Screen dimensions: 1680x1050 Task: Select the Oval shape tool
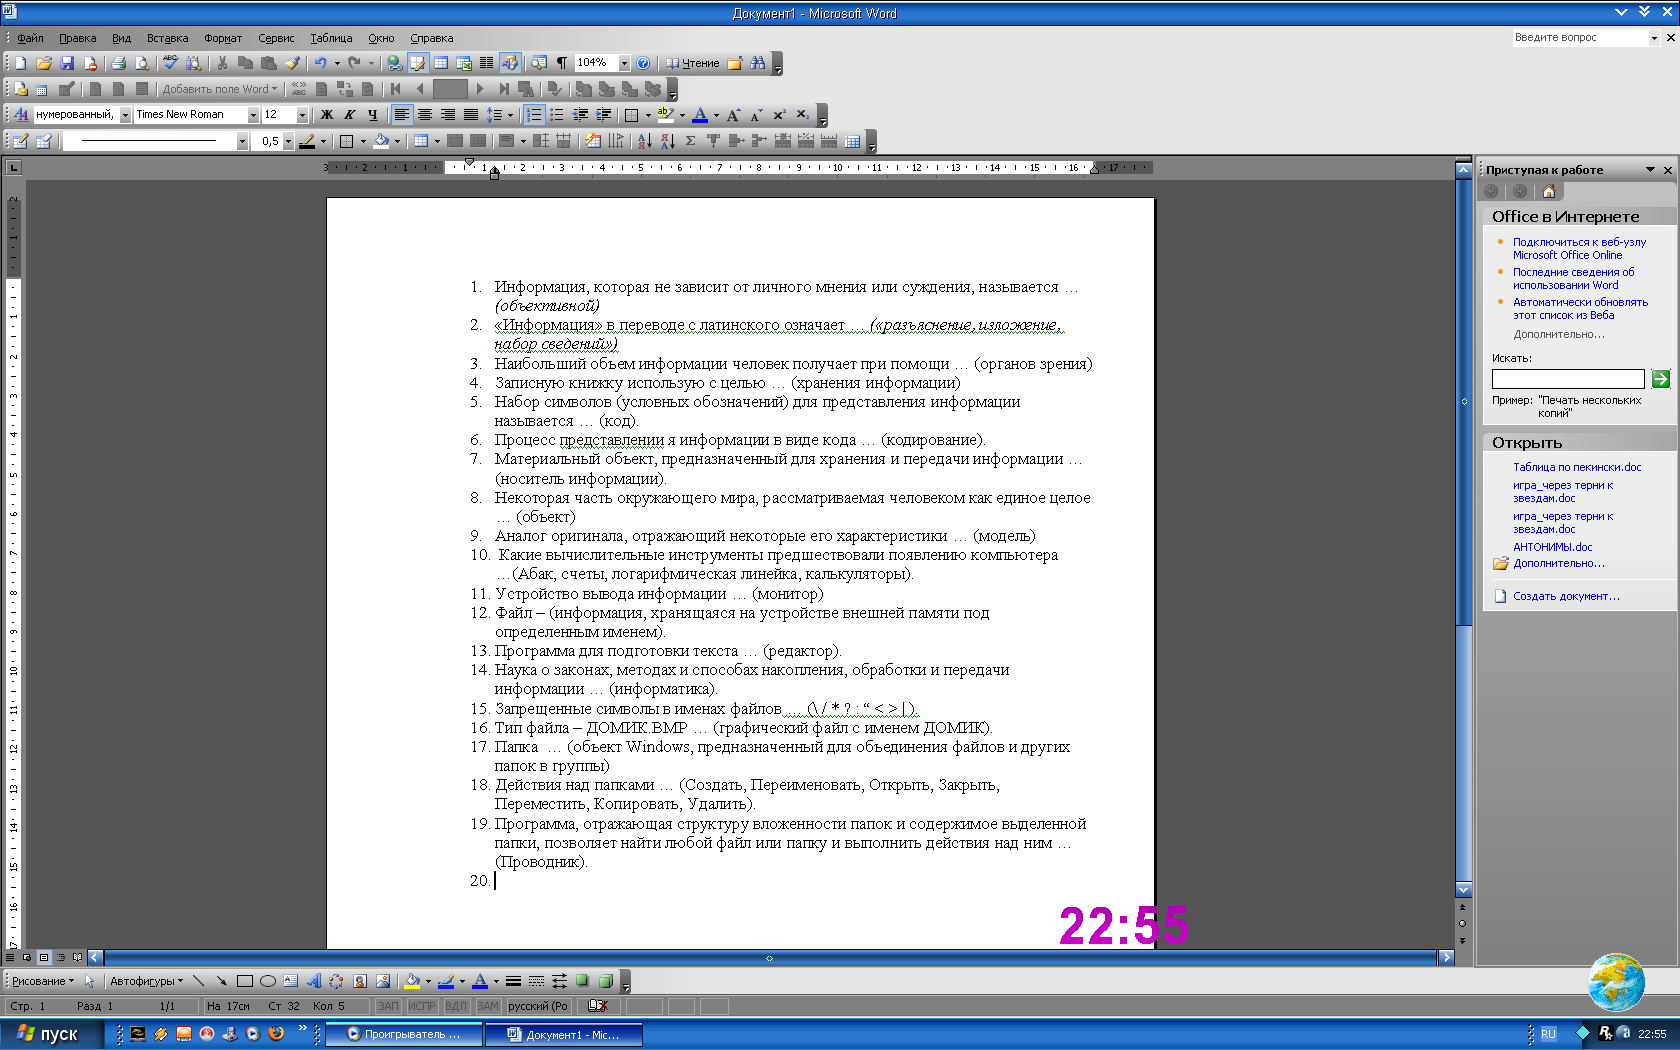[x=268, y=981]
